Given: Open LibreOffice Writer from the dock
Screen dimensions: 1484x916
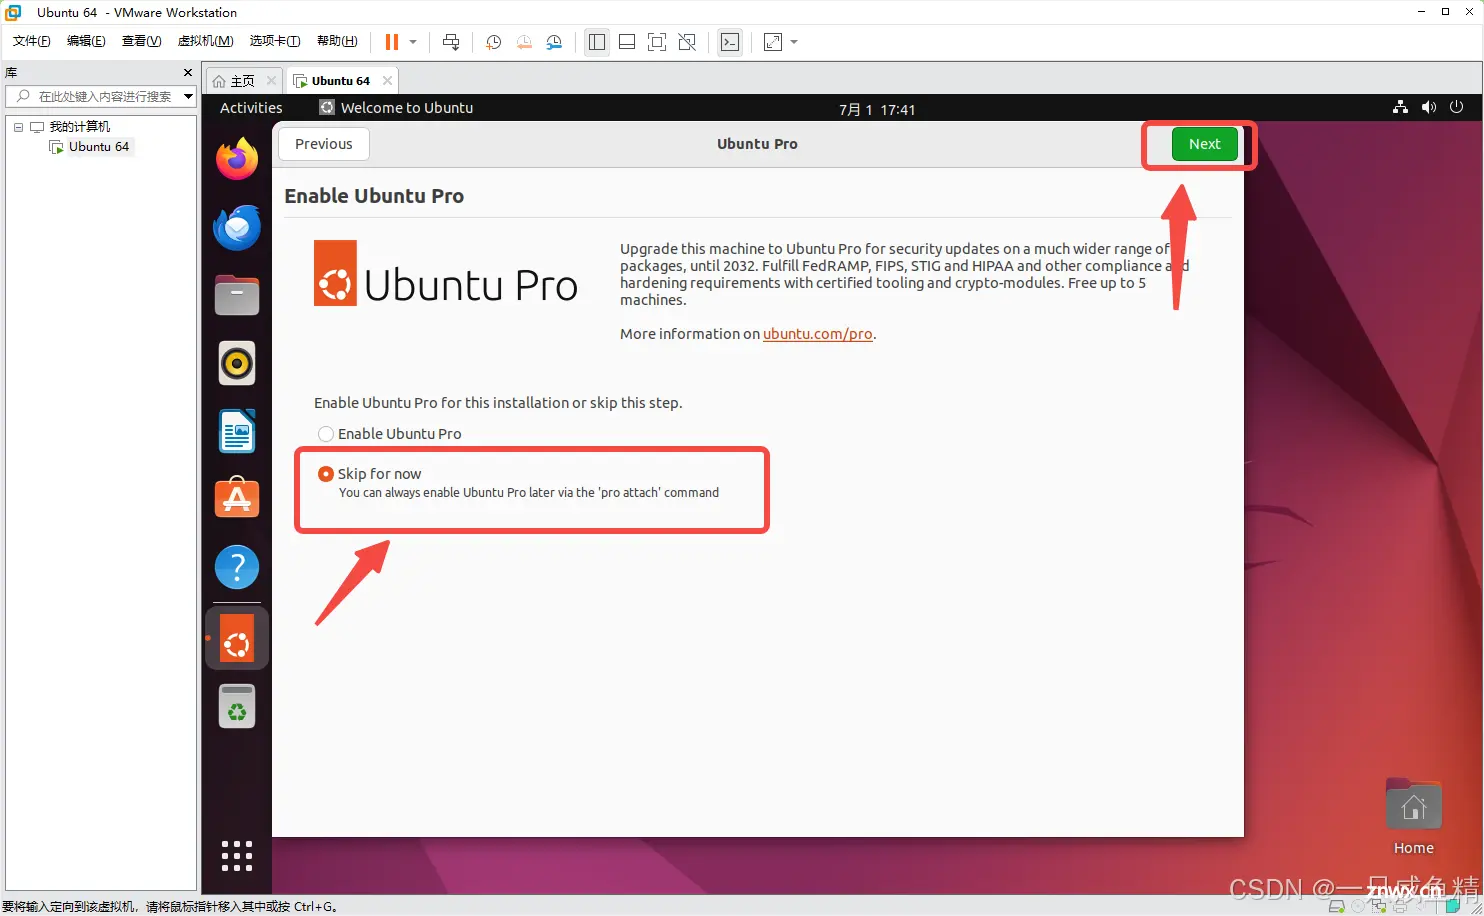Looking at the screenshot, I should pyautogui.click(x=237, y=432).
